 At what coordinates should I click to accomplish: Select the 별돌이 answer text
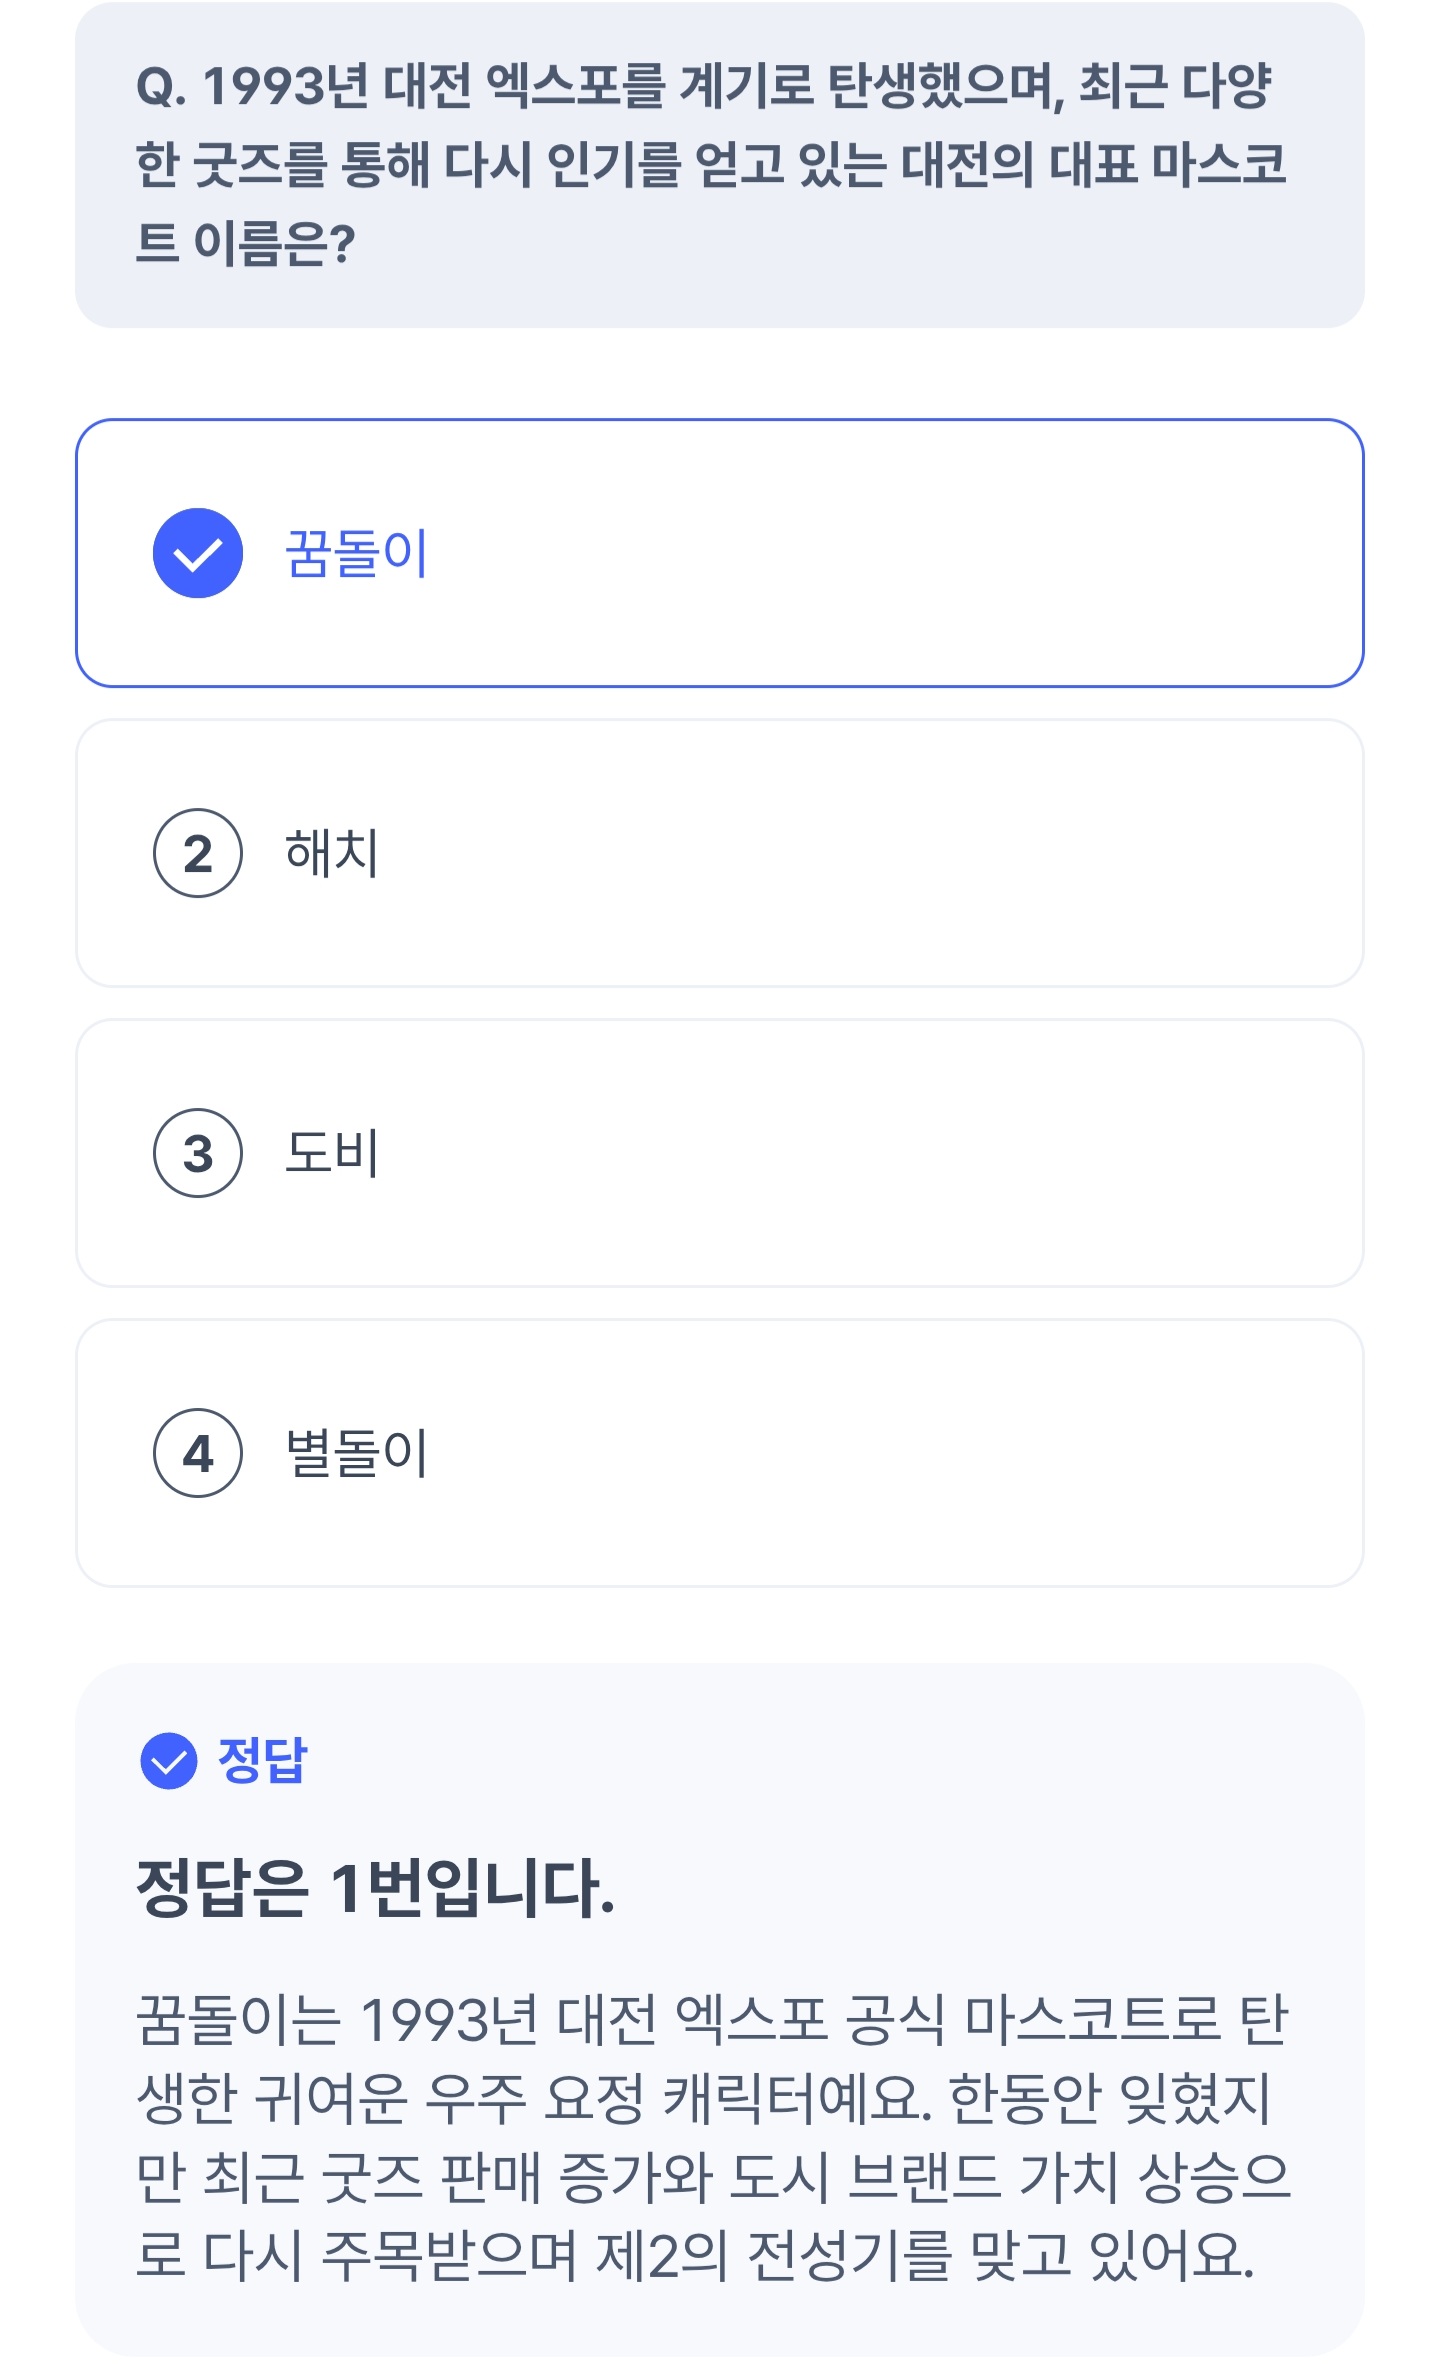(356, 1453)
